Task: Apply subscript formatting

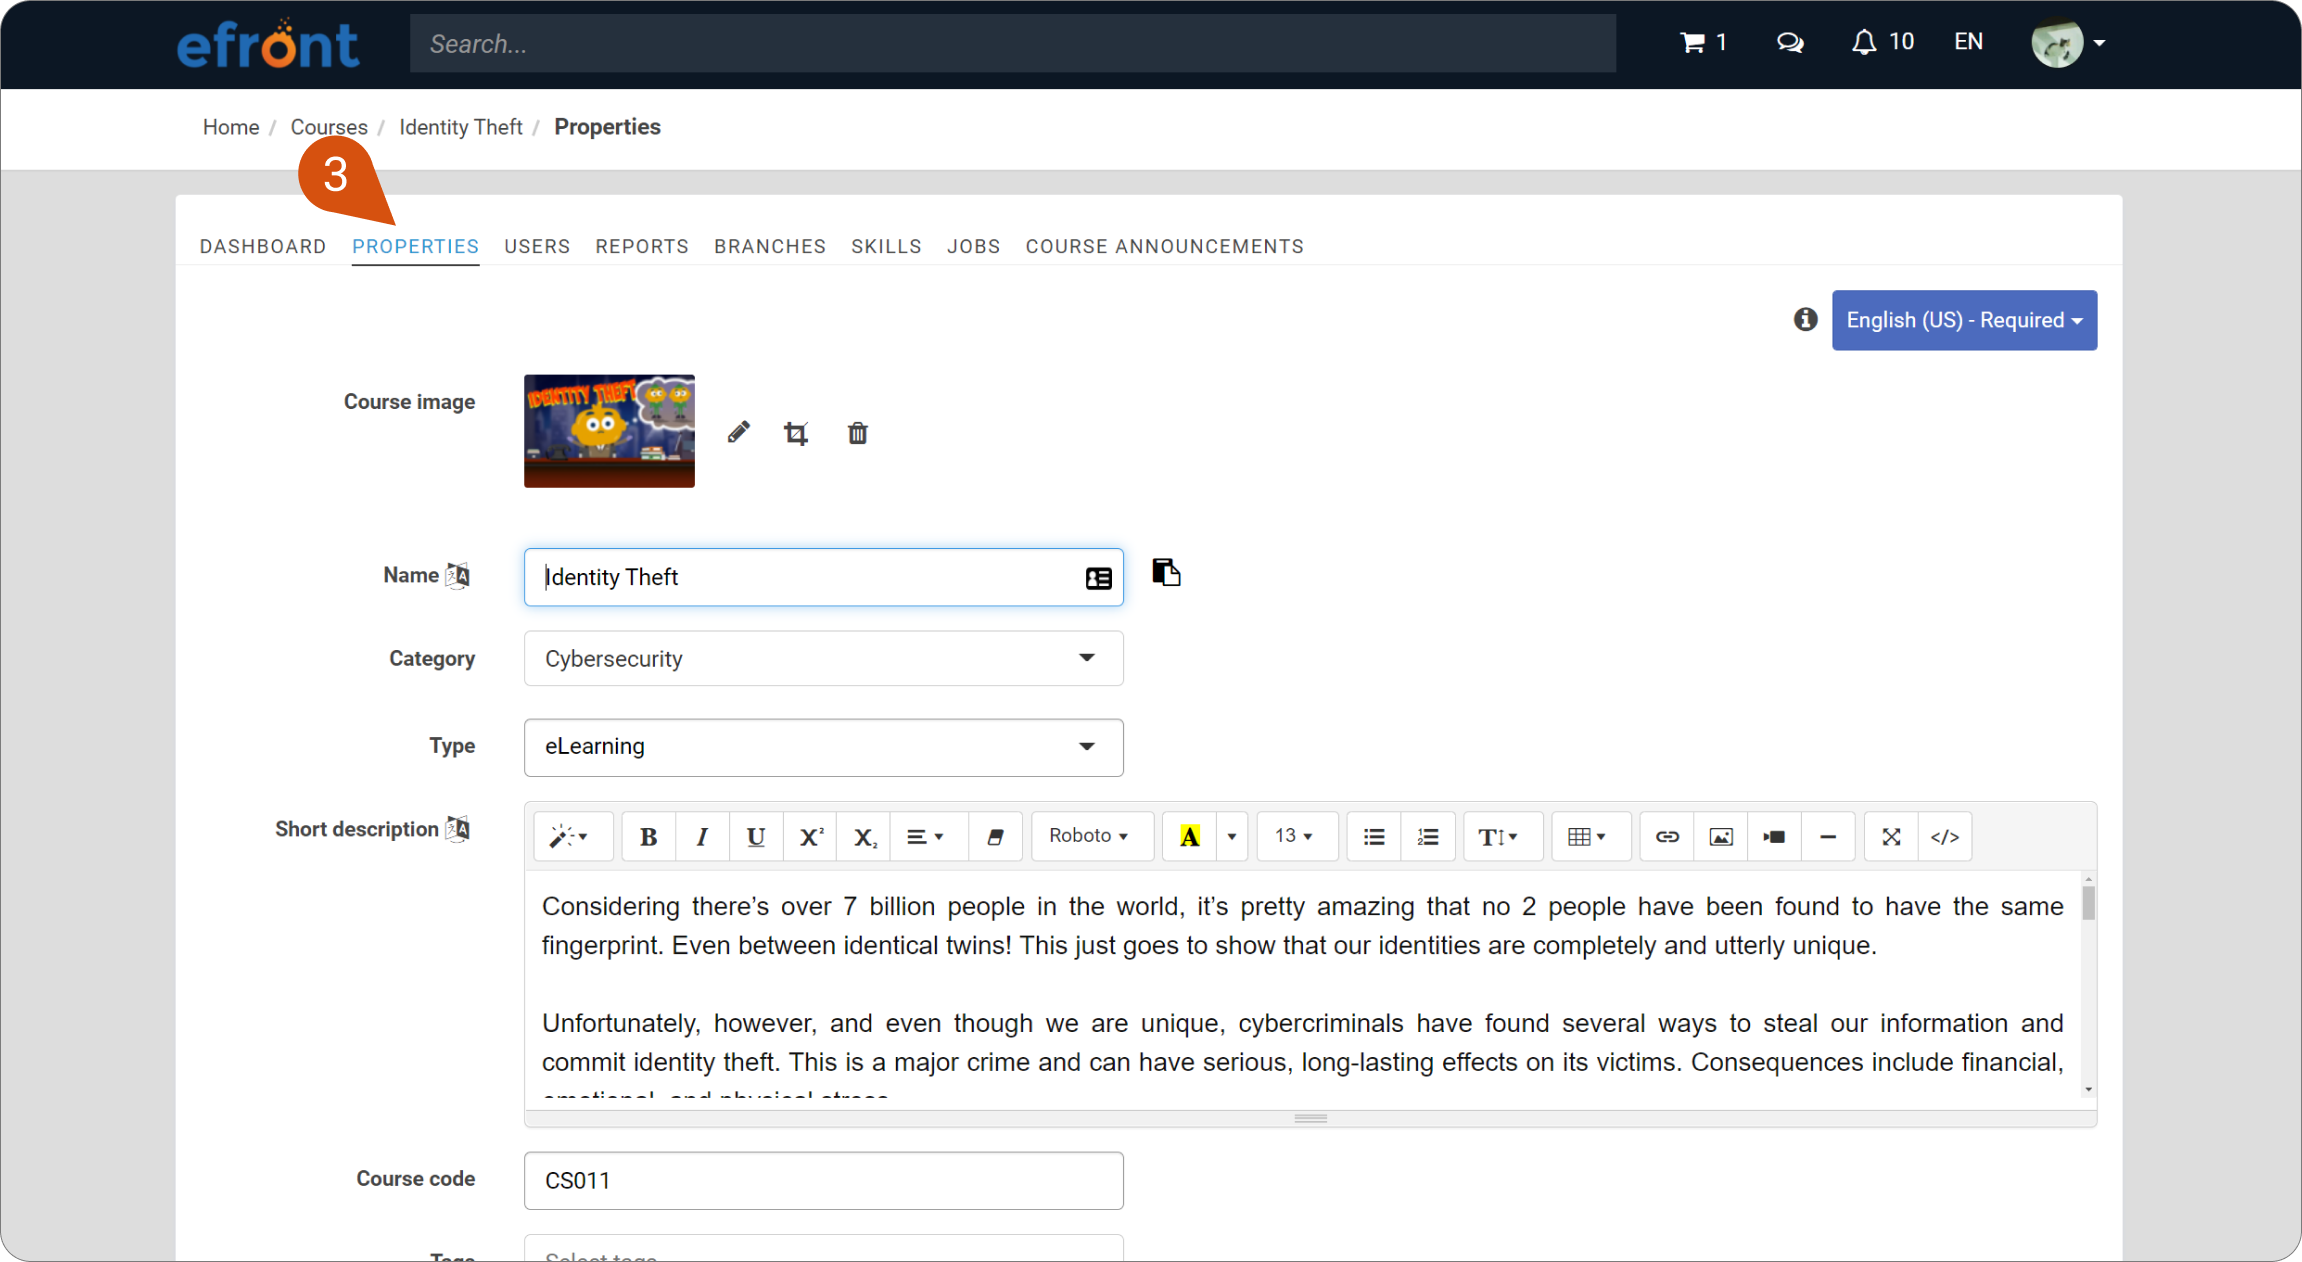Action: 864,837
